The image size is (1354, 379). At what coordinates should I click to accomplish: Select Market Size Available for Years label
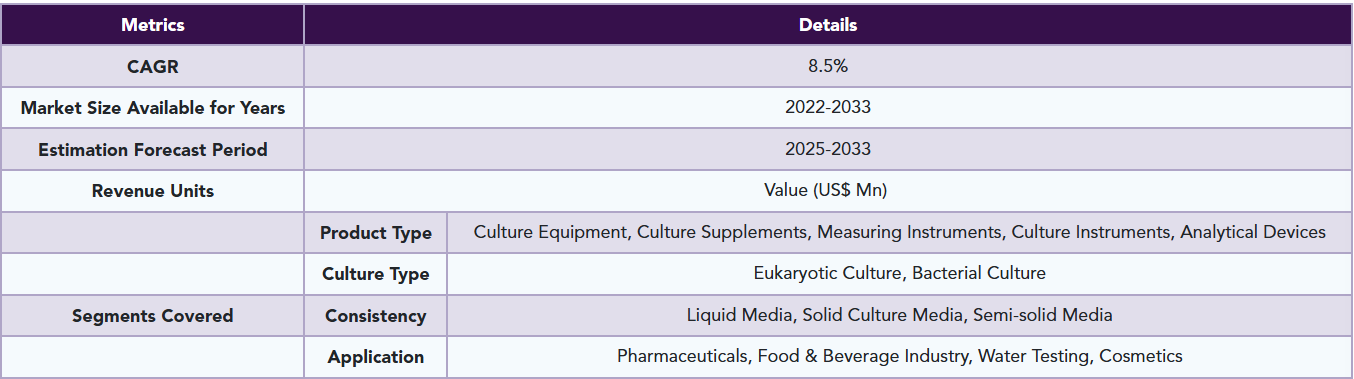coord(153,108)
